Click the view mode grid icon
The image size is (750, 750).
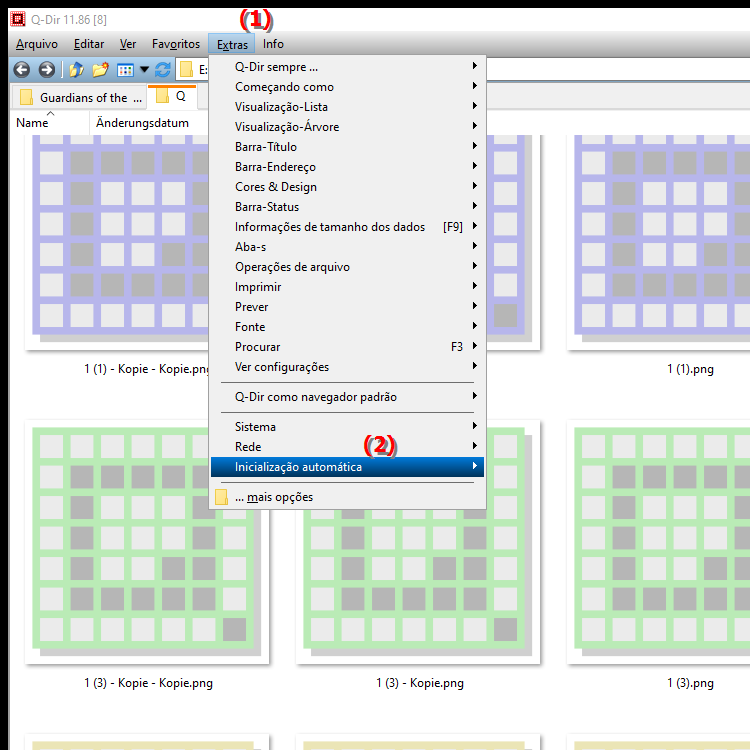125,70
